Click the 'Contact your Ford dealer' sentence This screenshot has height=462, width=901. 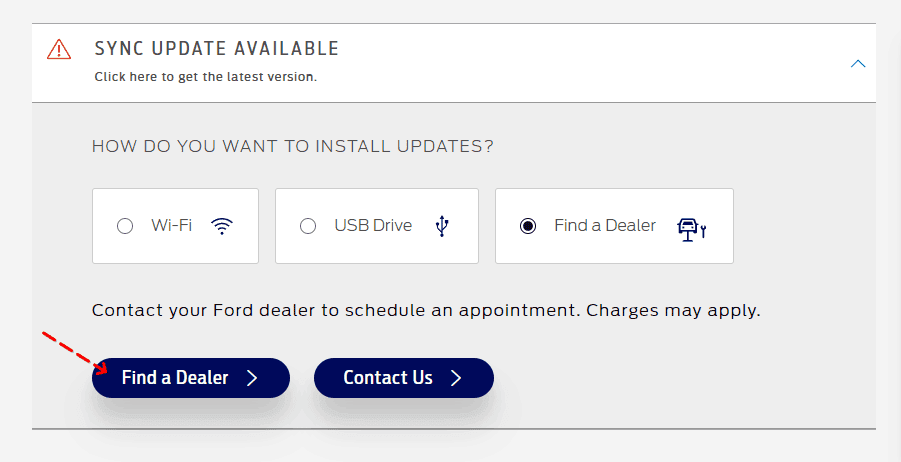pos(426,311)
